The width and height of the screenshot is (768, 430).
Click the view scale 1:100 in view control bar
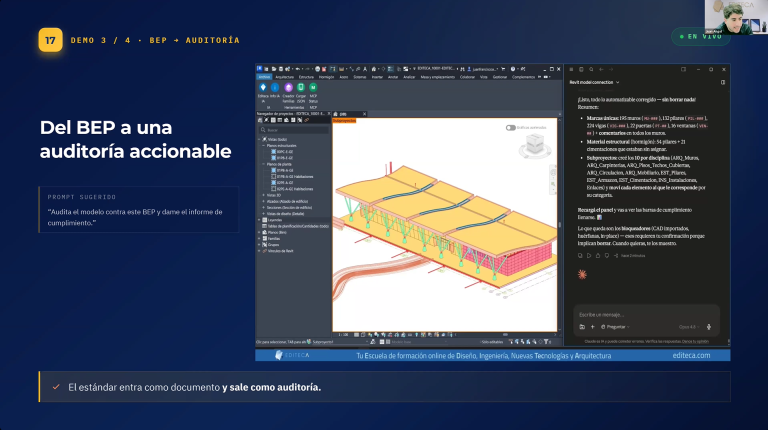click(x=343, y=335)
